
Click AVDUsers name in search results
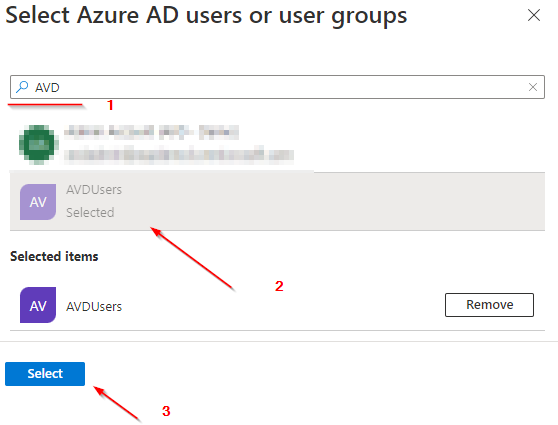[94, 190]
